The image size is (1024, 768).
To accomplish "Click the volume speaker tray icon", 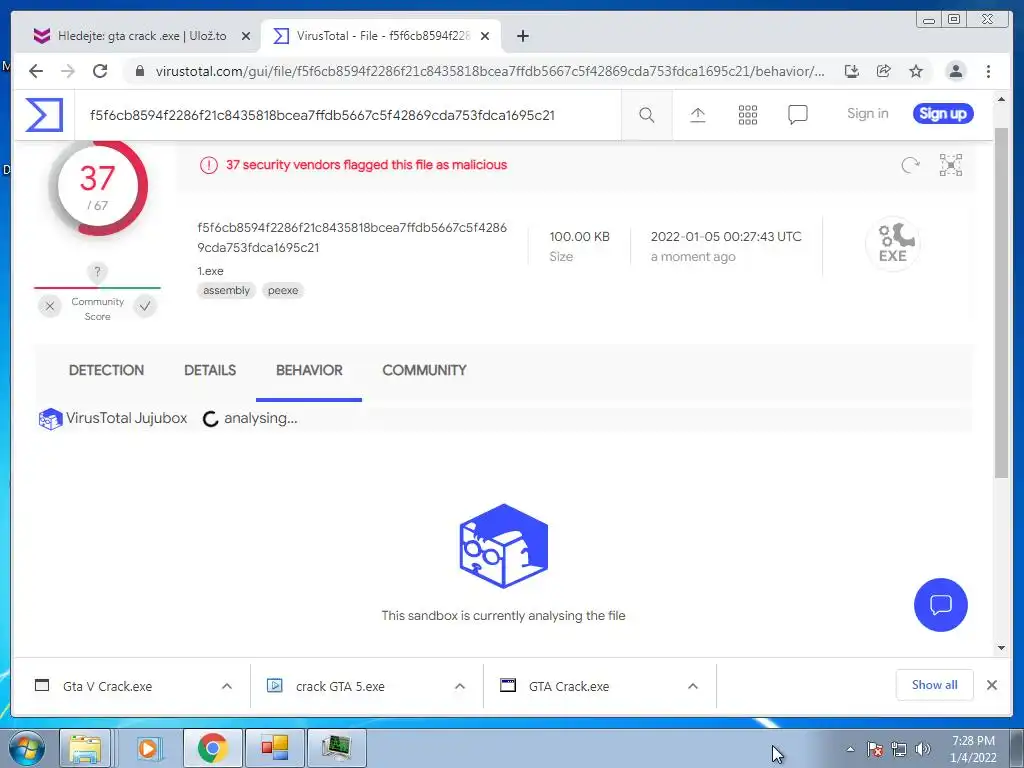I will [923, 749].
